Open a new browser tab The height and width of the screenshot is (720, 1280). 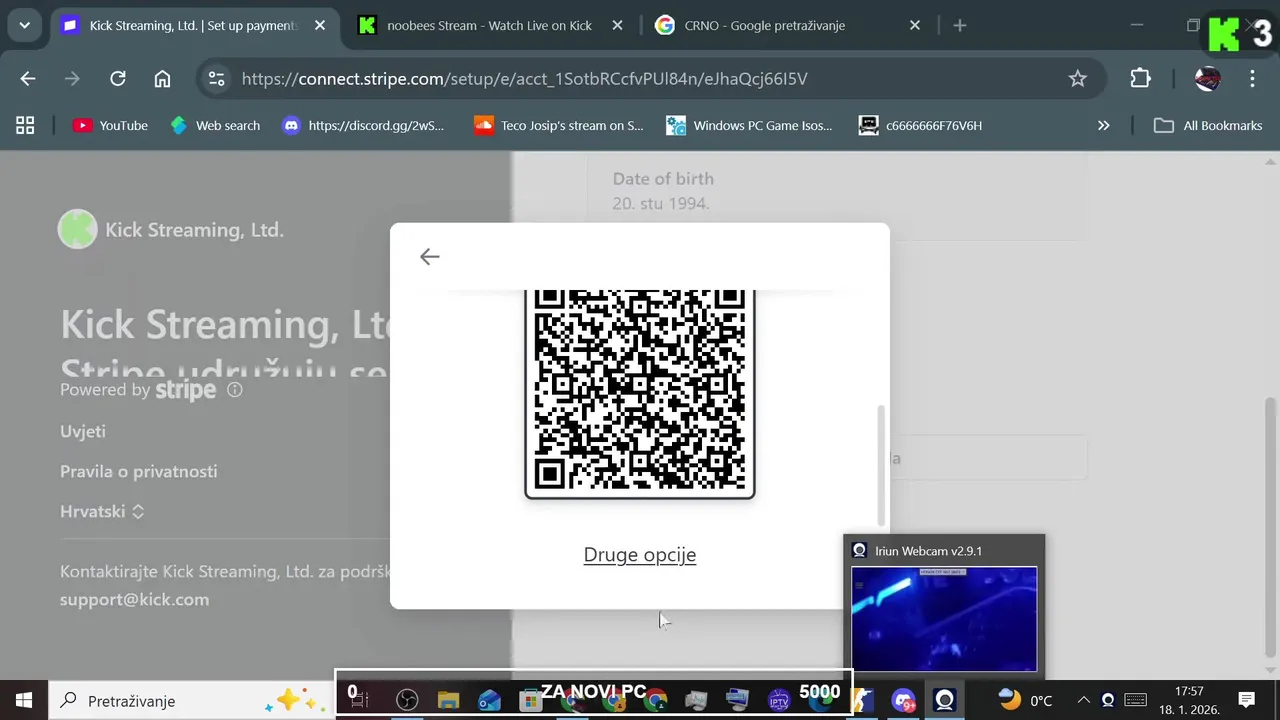pyautogui.click(x=960, y=26)
